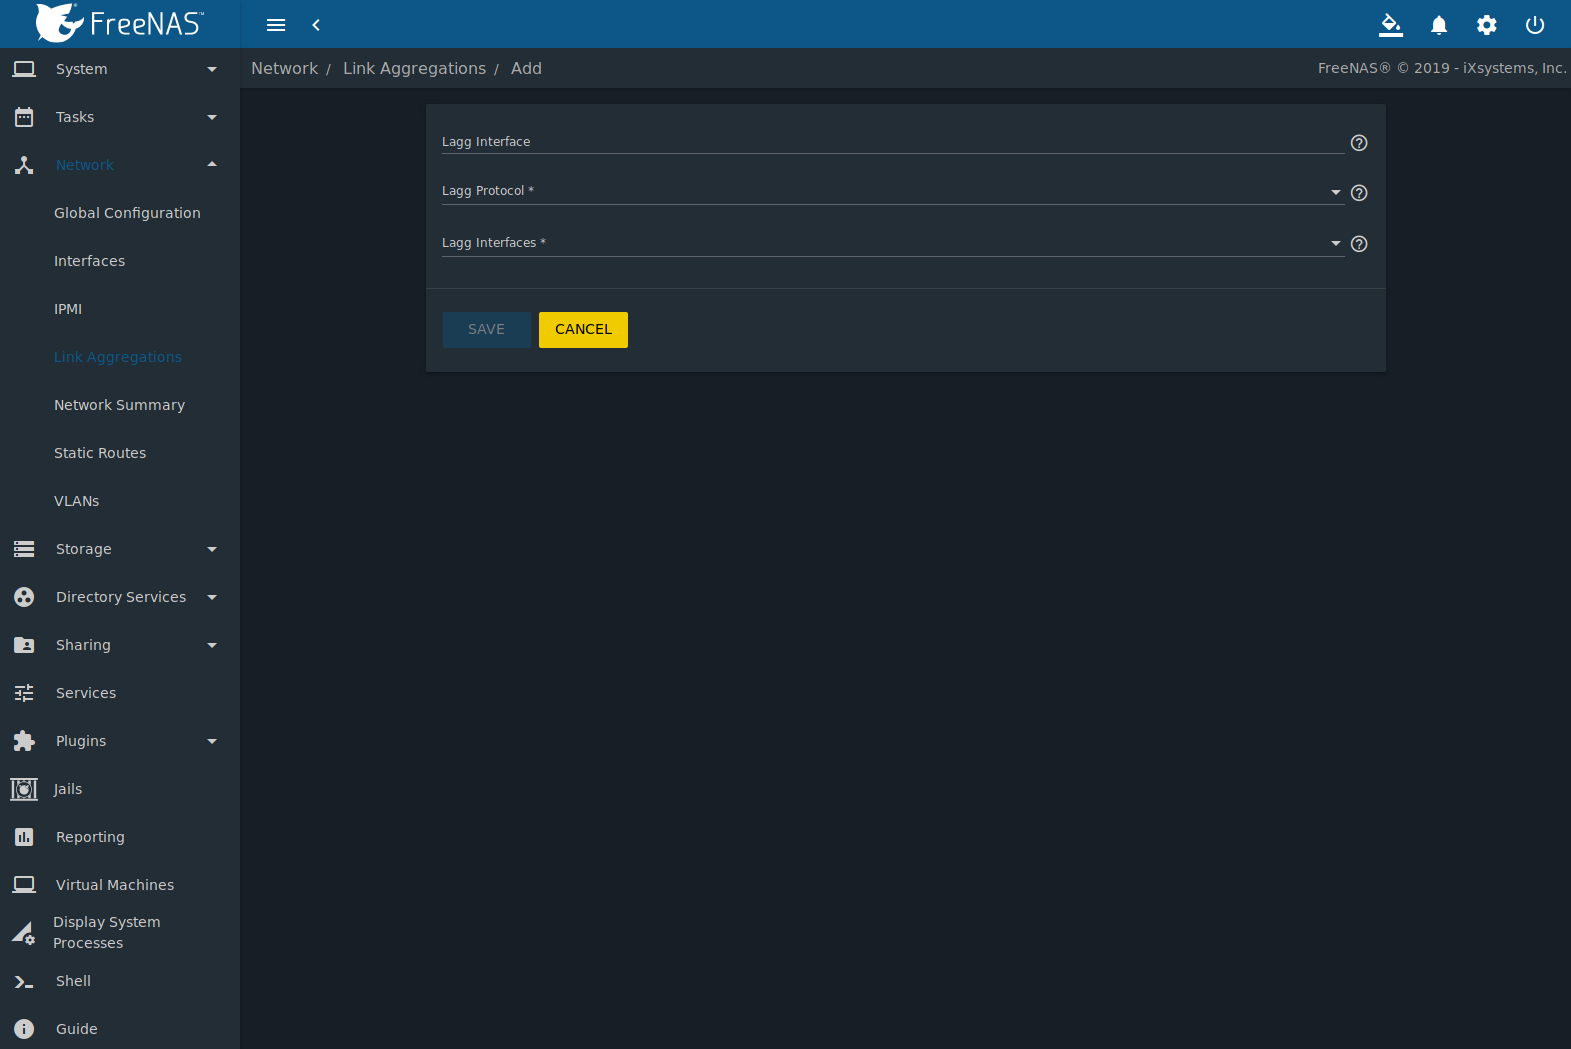Viewport: 1571px width, 1049px height.
Task: Open the settings gear icon
Action: click(1487, 25)
